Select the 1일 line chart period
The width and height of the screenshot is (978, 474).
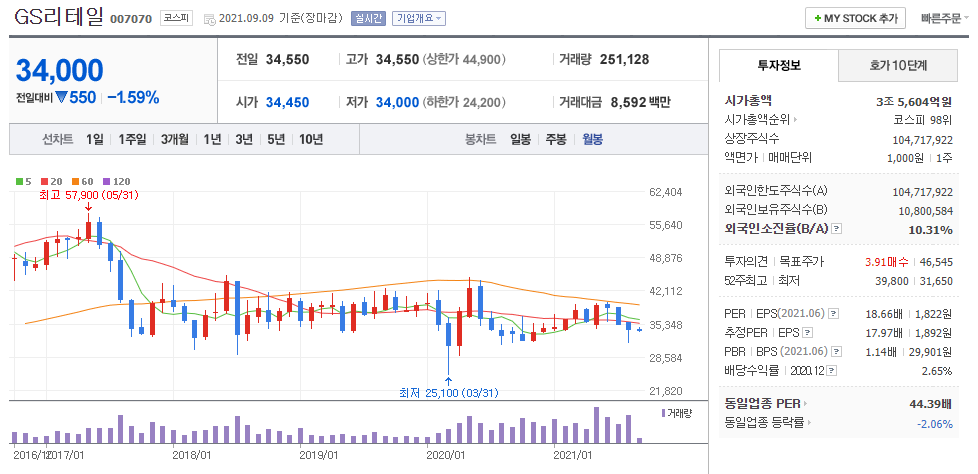click(95, 139)
